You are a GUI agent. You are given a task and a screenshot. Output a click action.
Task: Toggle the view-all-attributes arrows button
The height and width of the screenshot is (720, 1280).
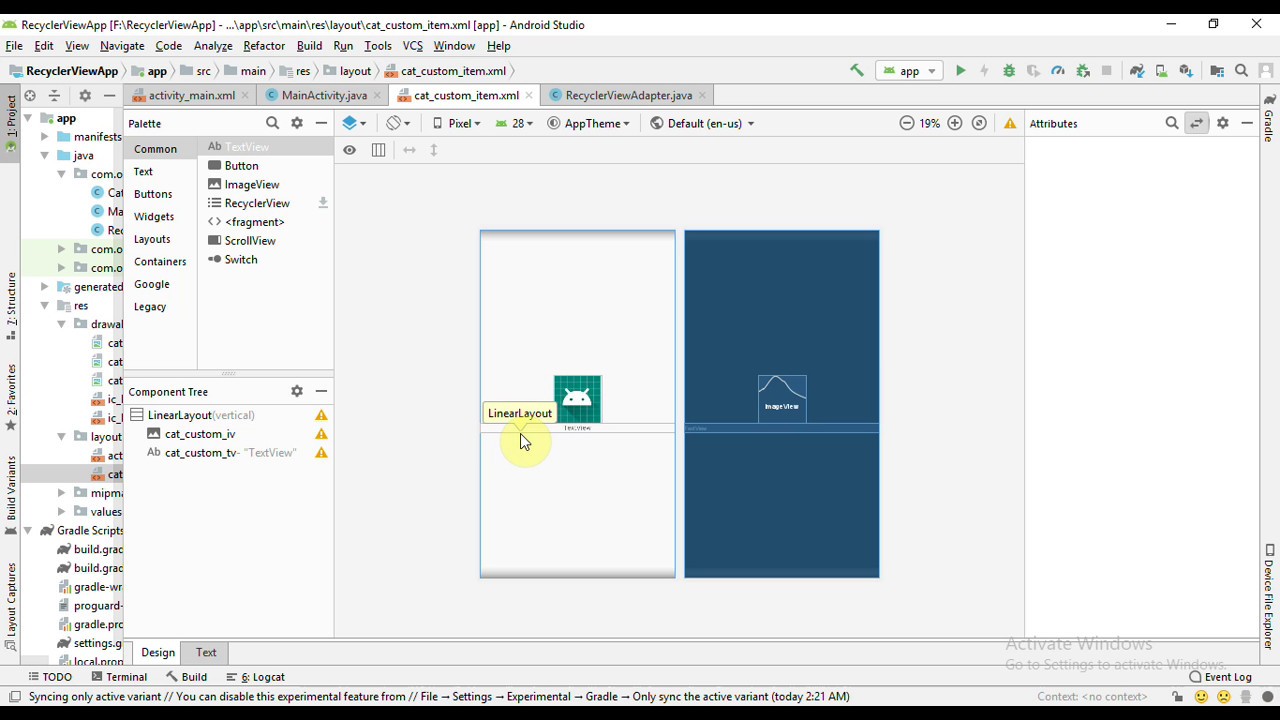[x=1197, y=123]
